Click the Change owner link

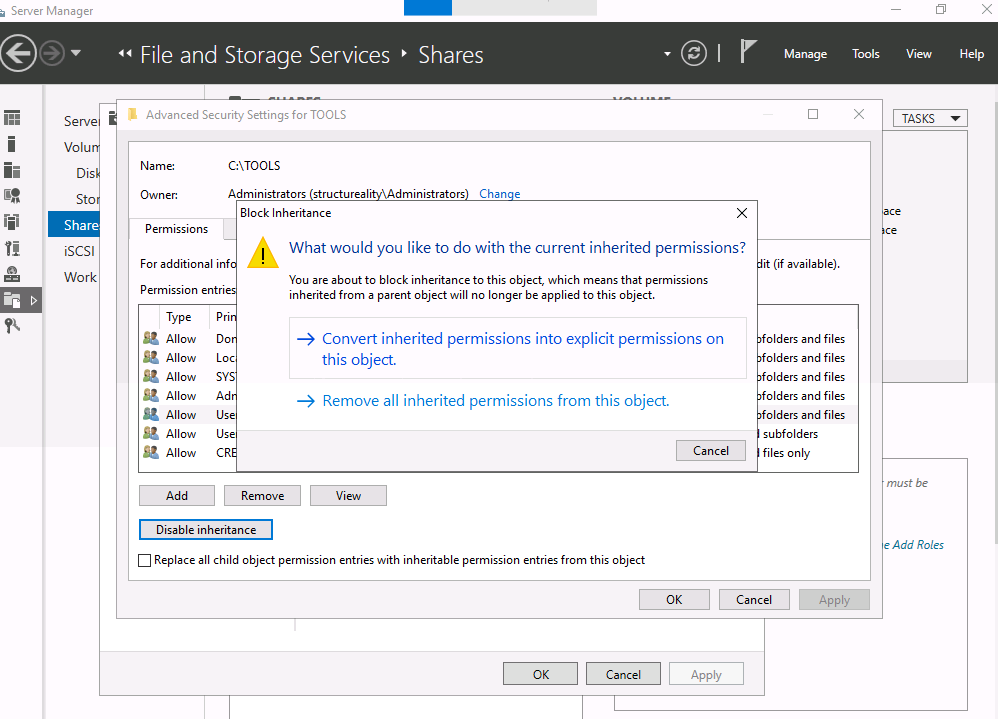point(500,194)
